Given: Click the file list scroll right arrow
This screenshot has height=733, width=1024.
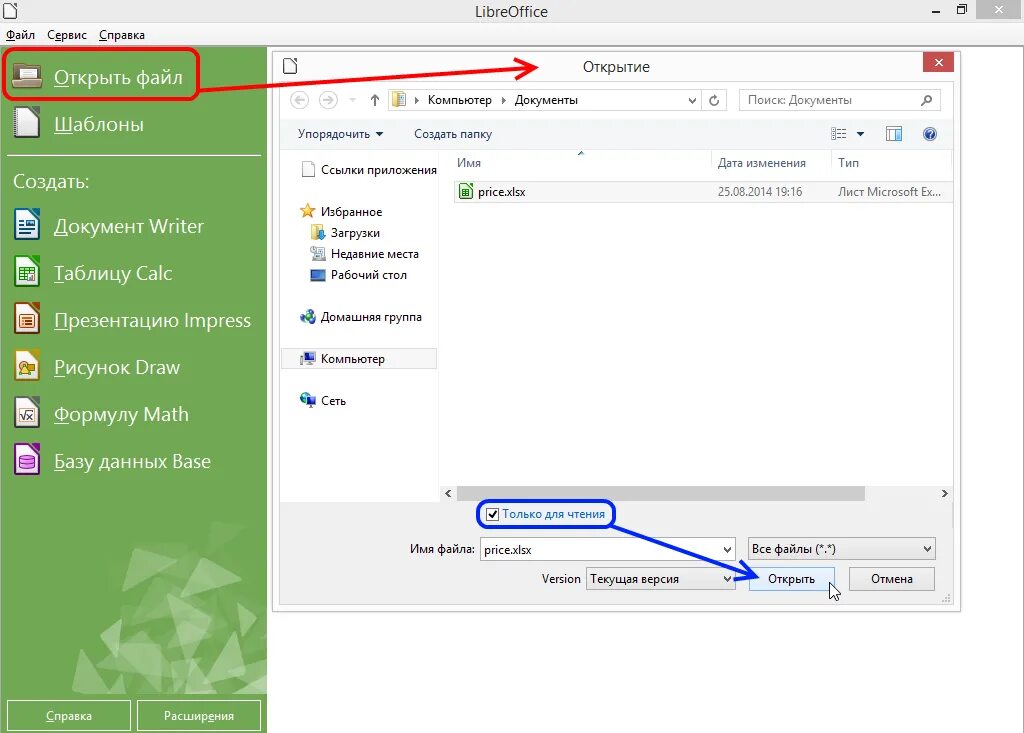Looking at the screenshot, I should pos(944,493).
